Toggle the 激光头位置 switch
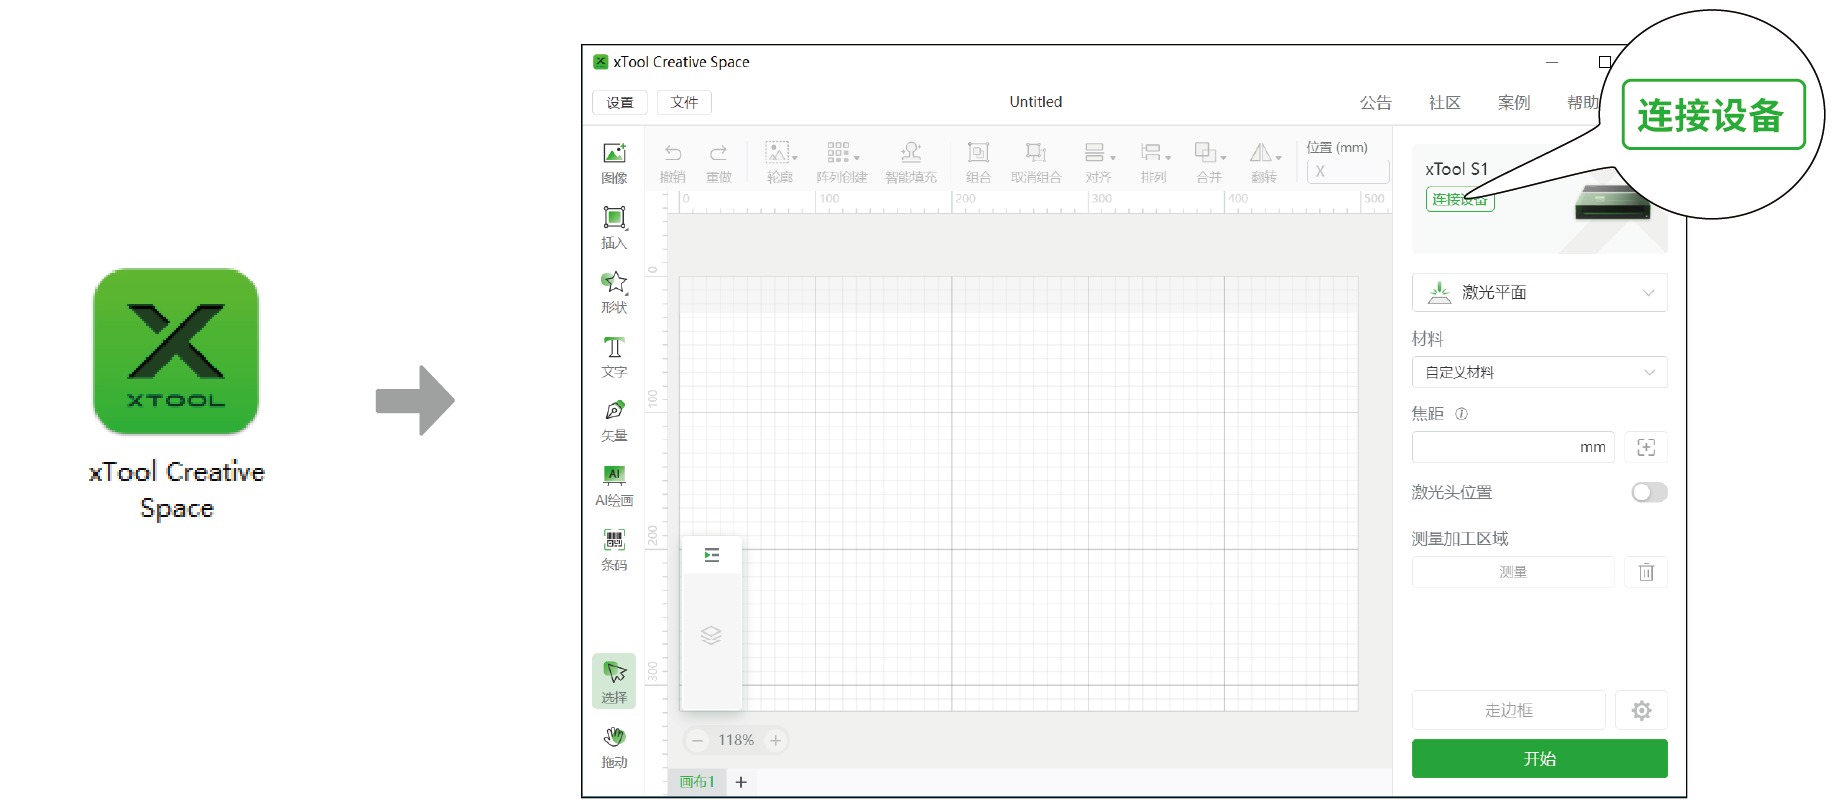The image size is (1844, 808). (x=1648, y=492)
